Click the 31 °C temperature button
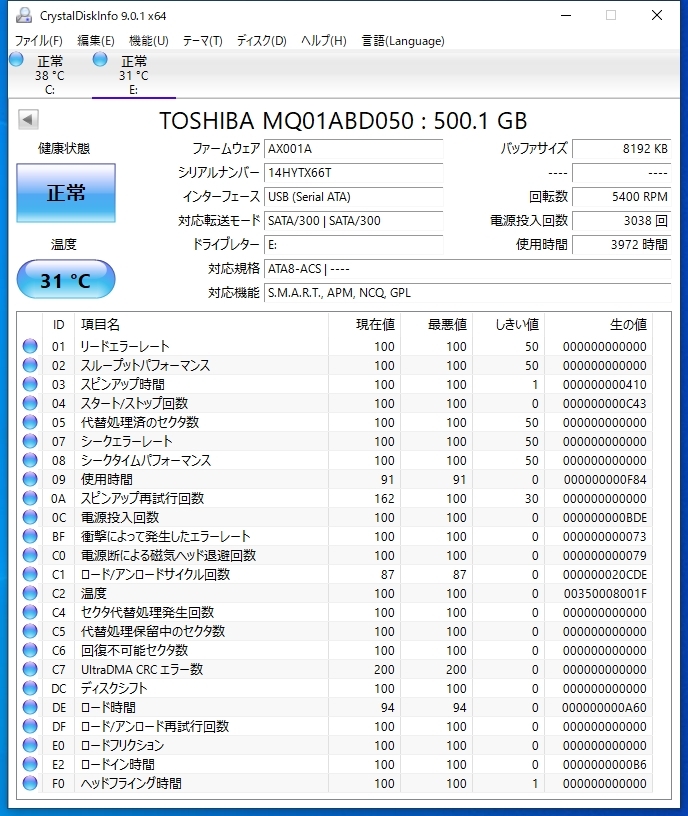Image resolution: width=688 pixels, height=816 pixels. pos(66,280)
